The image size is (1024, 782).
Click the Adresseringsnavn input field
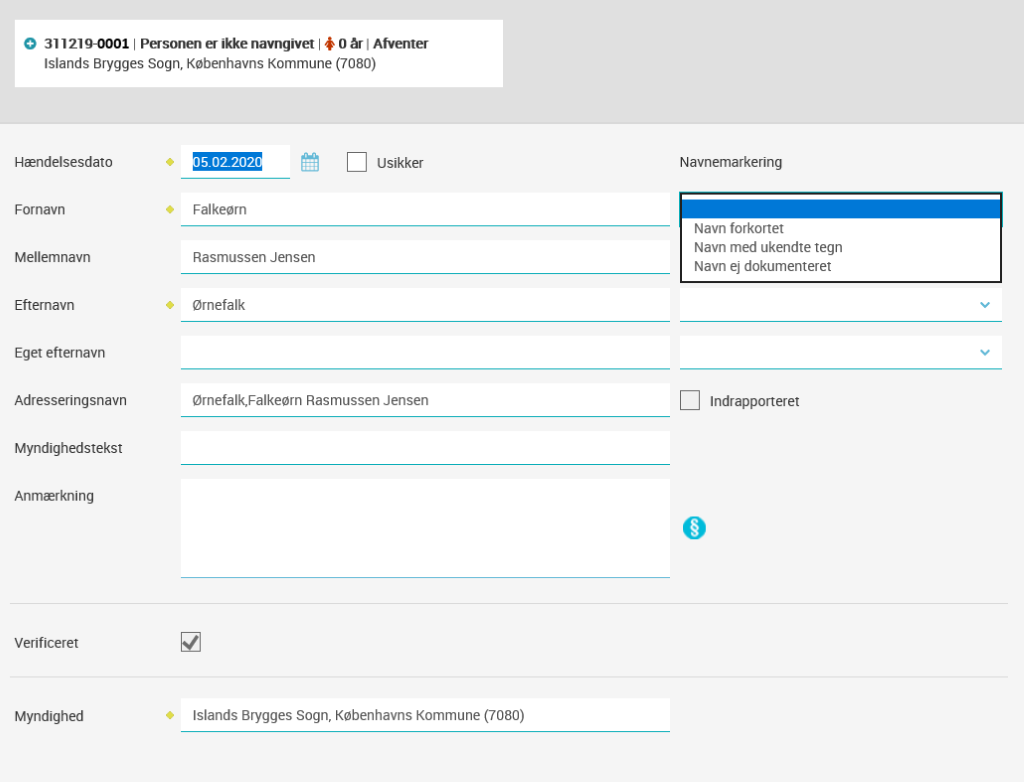(x=425, y=400)
